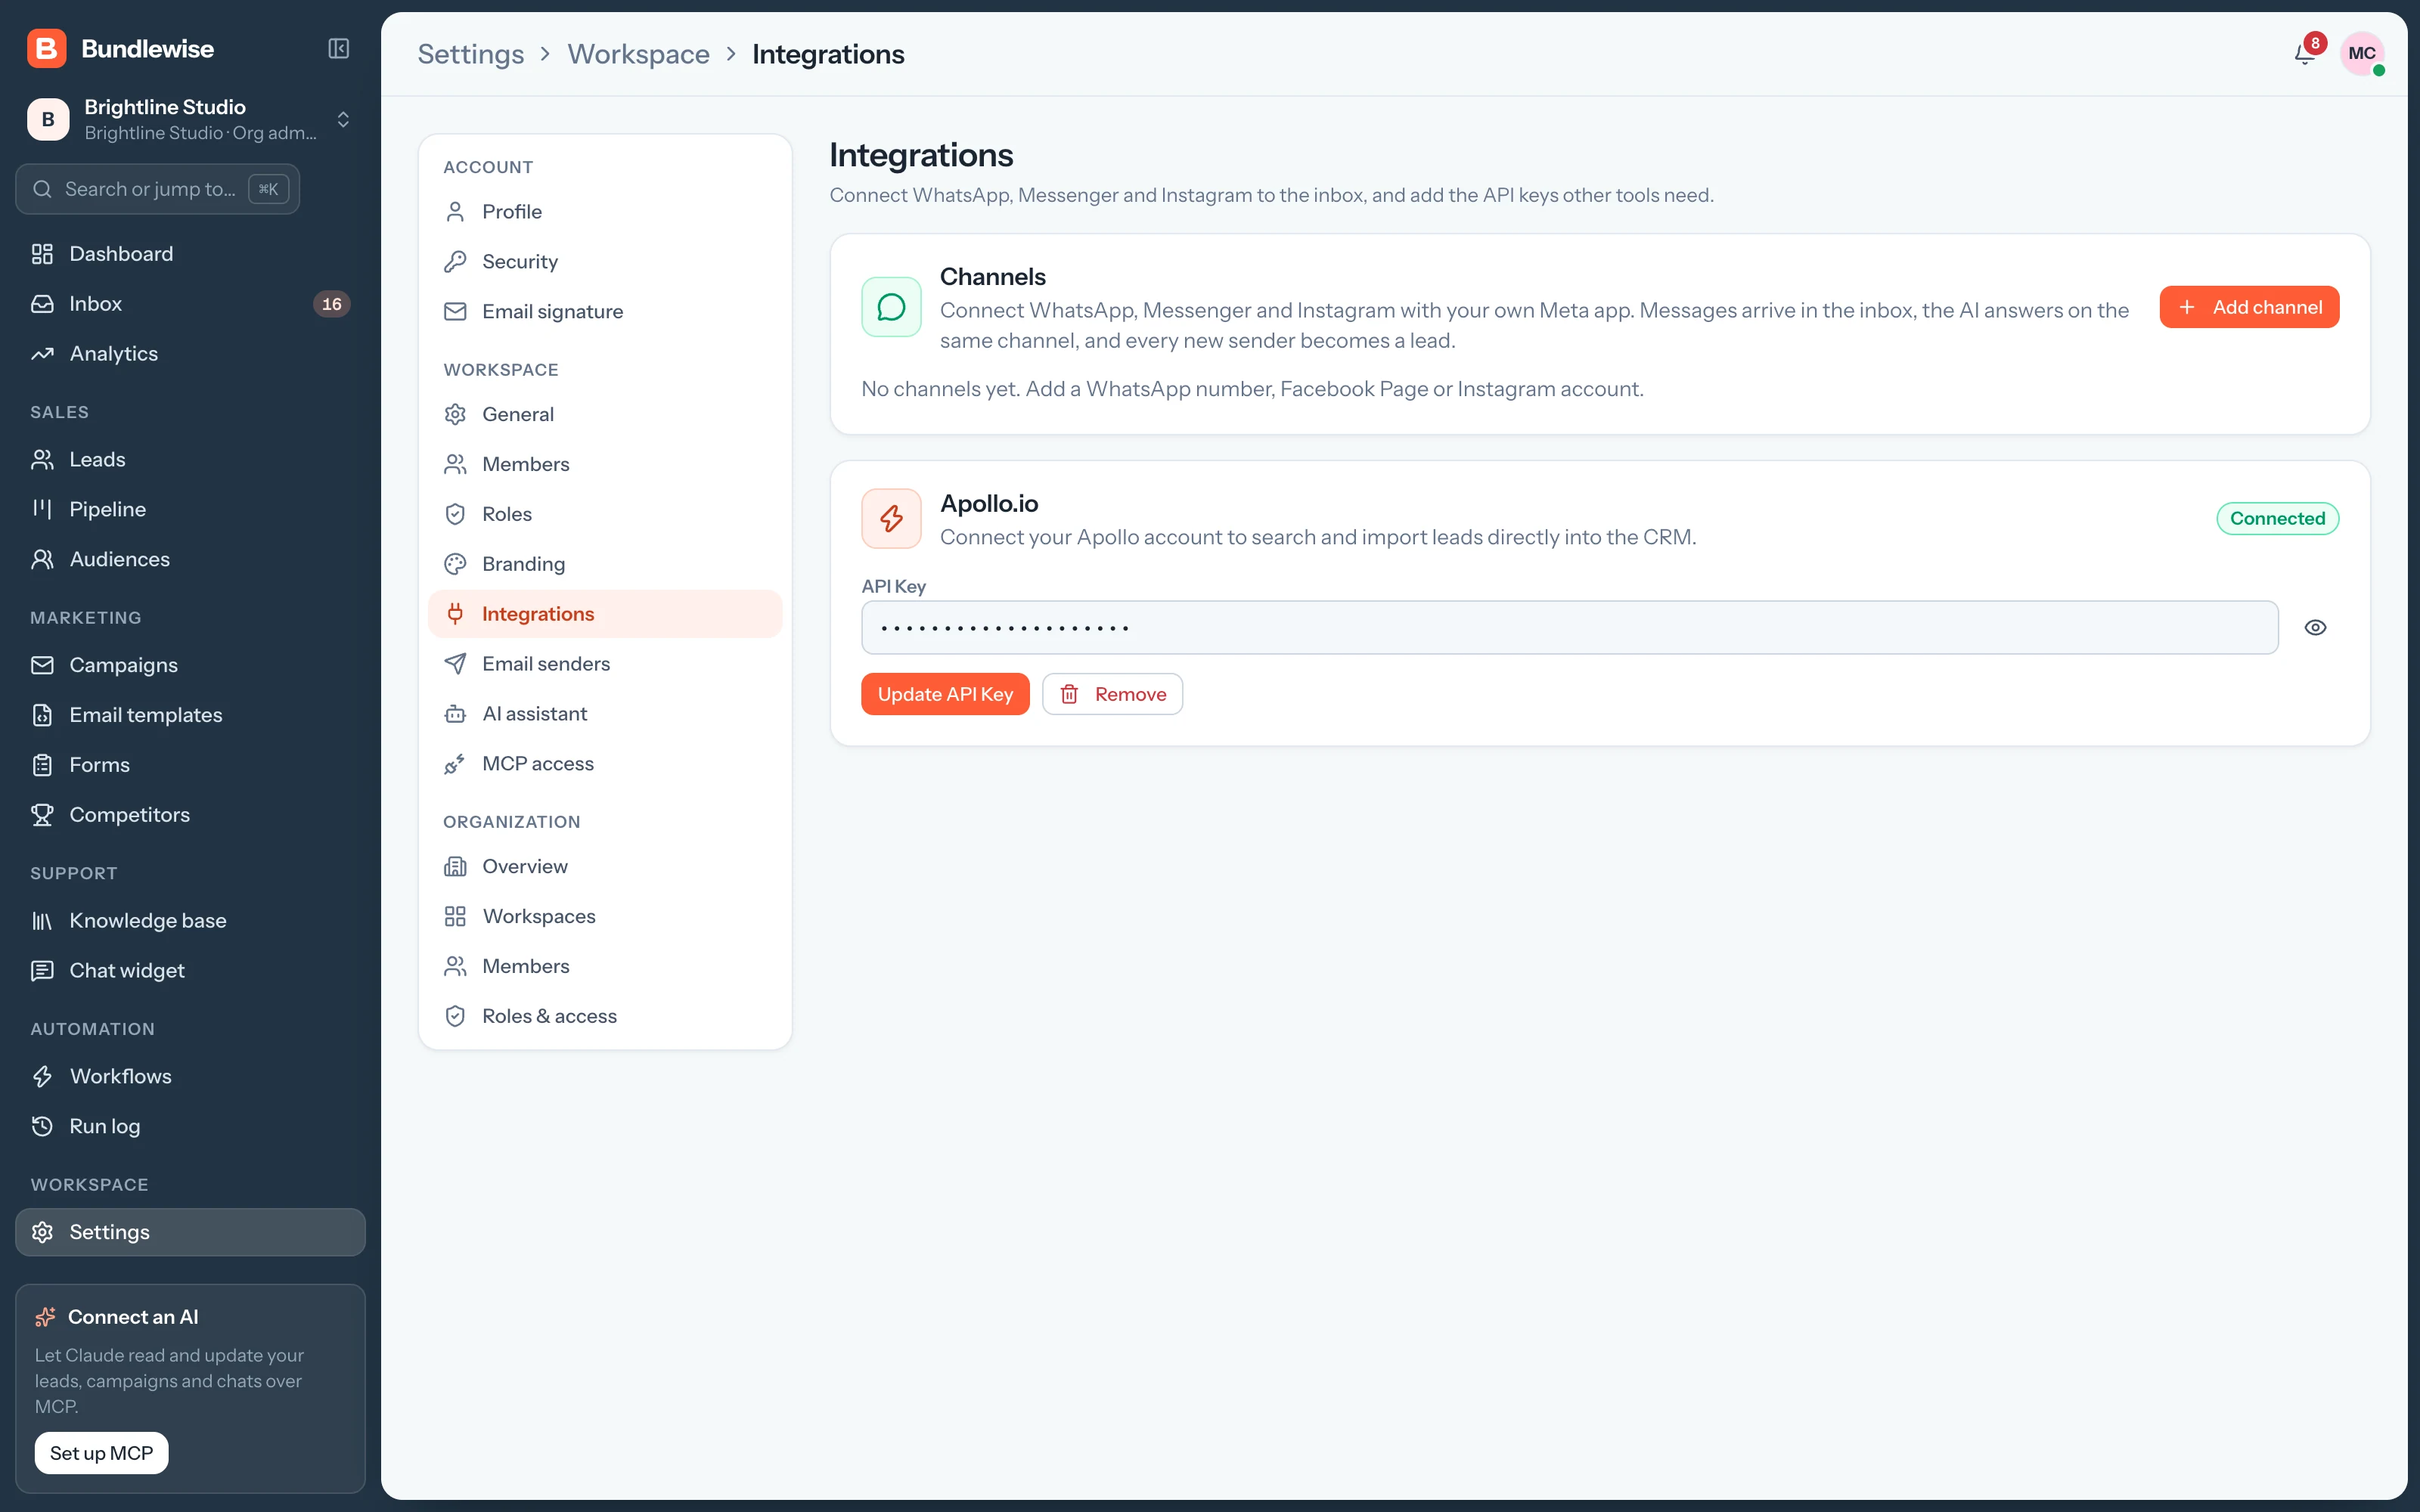Screen dimensions: 2420x1512
Task: Click the Set up MCP button
Action: coord(101,1453)
